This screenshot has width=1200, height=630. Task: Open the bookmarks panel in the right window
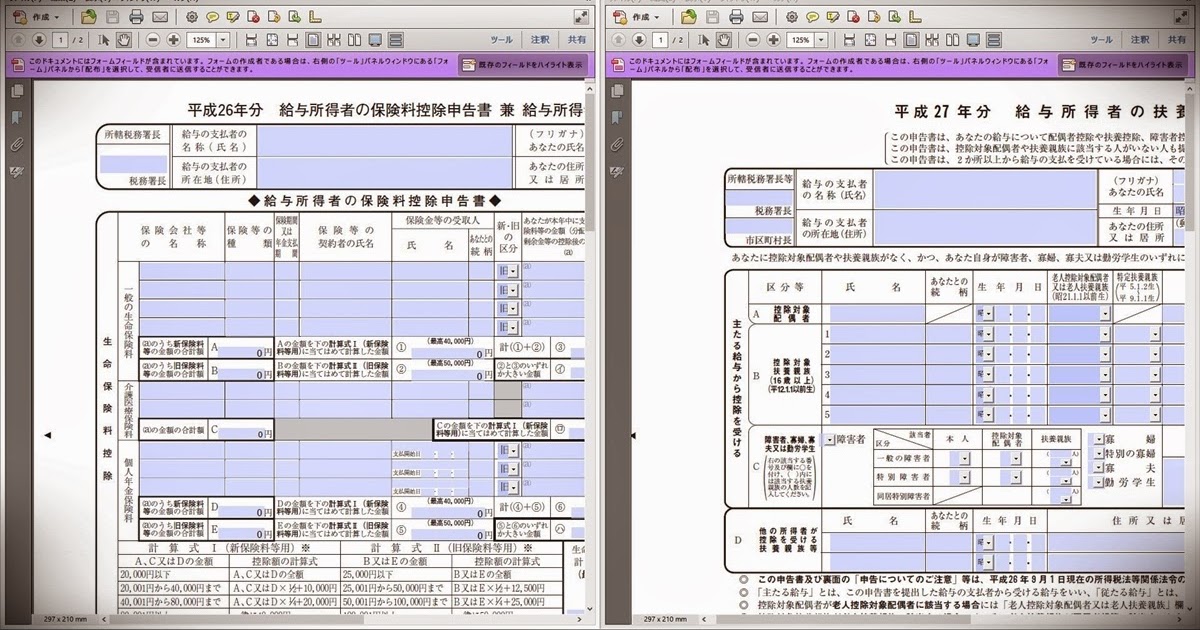click(615, 117)
